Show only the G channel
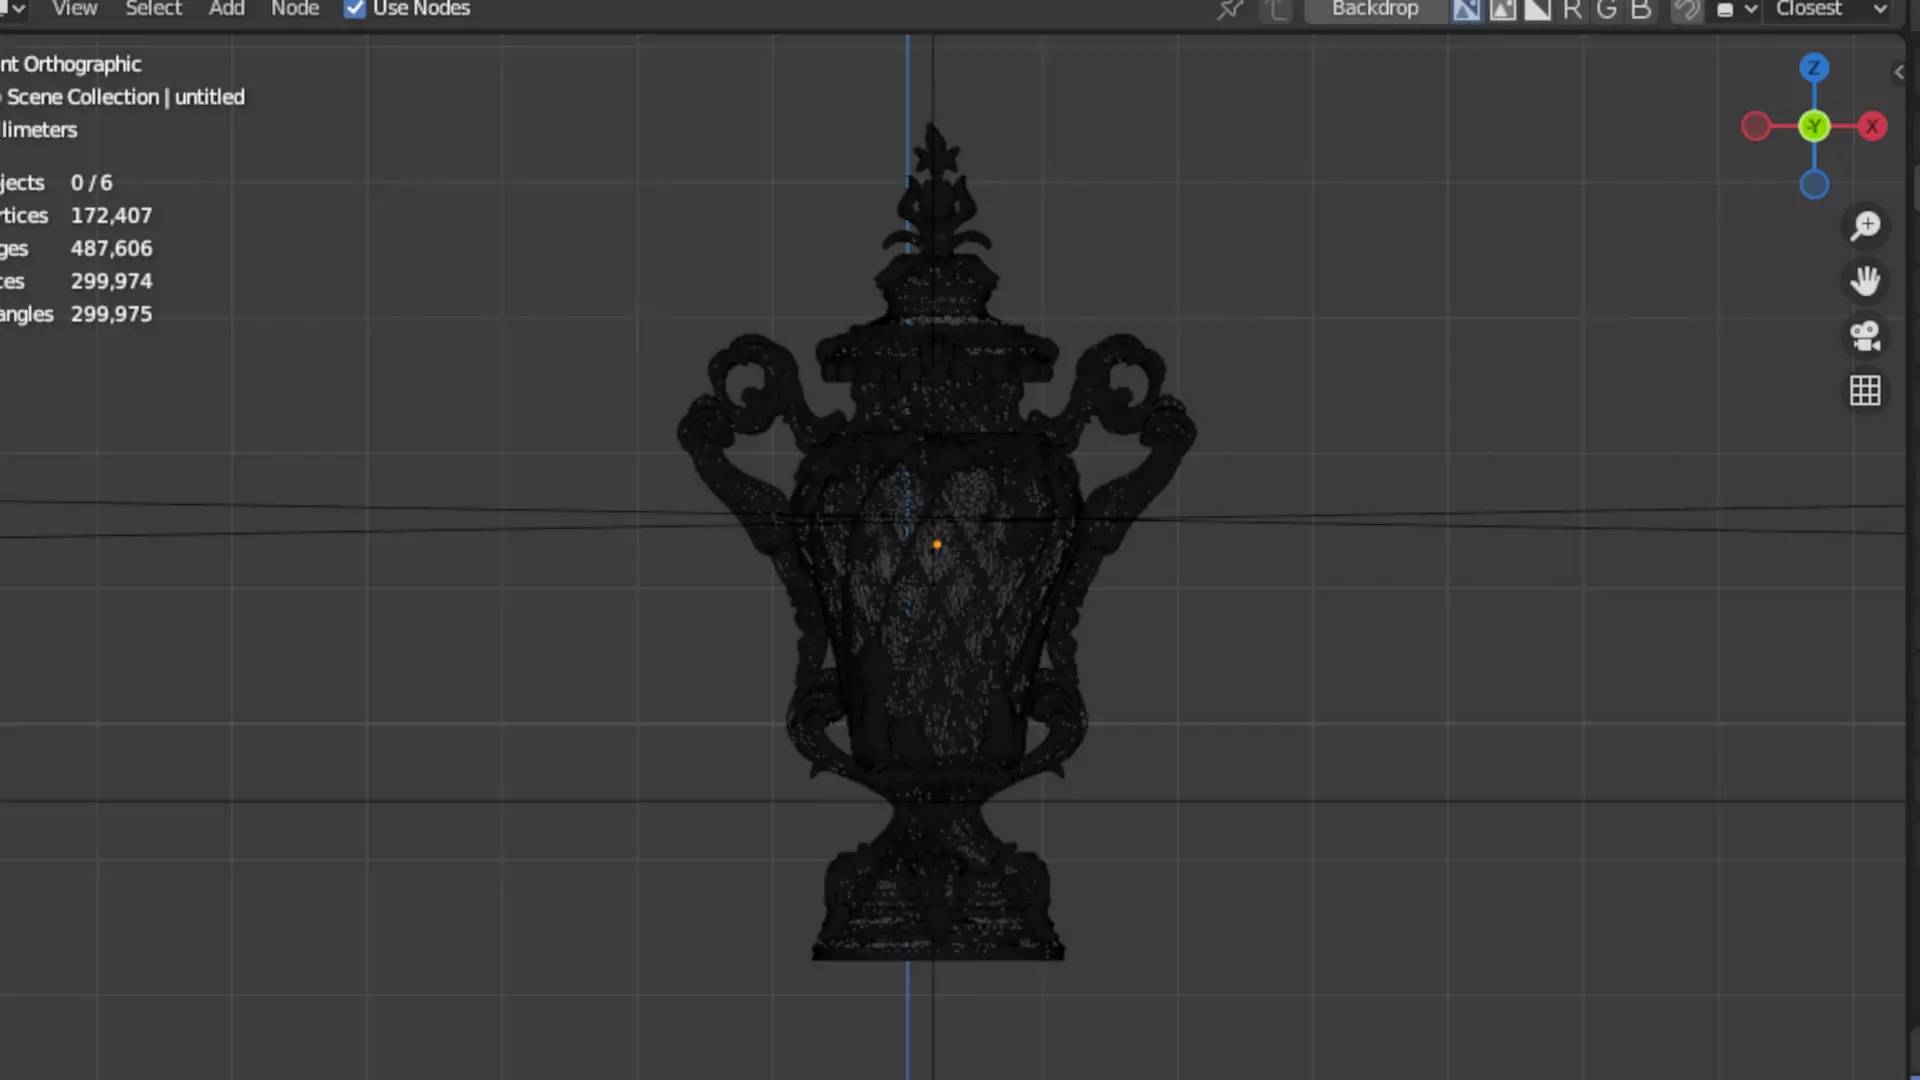 click(1607, 10)
